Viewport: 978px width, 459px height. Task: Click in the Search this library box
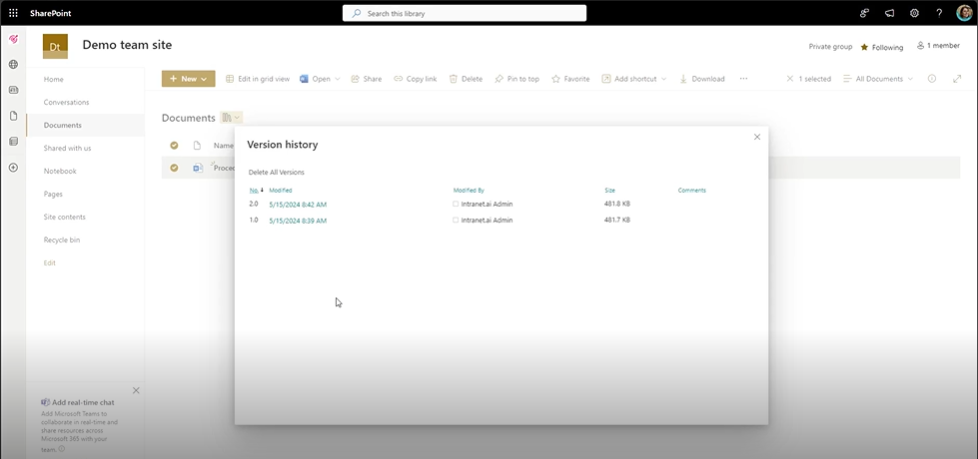pyautogui.click(x=465, y=13)
